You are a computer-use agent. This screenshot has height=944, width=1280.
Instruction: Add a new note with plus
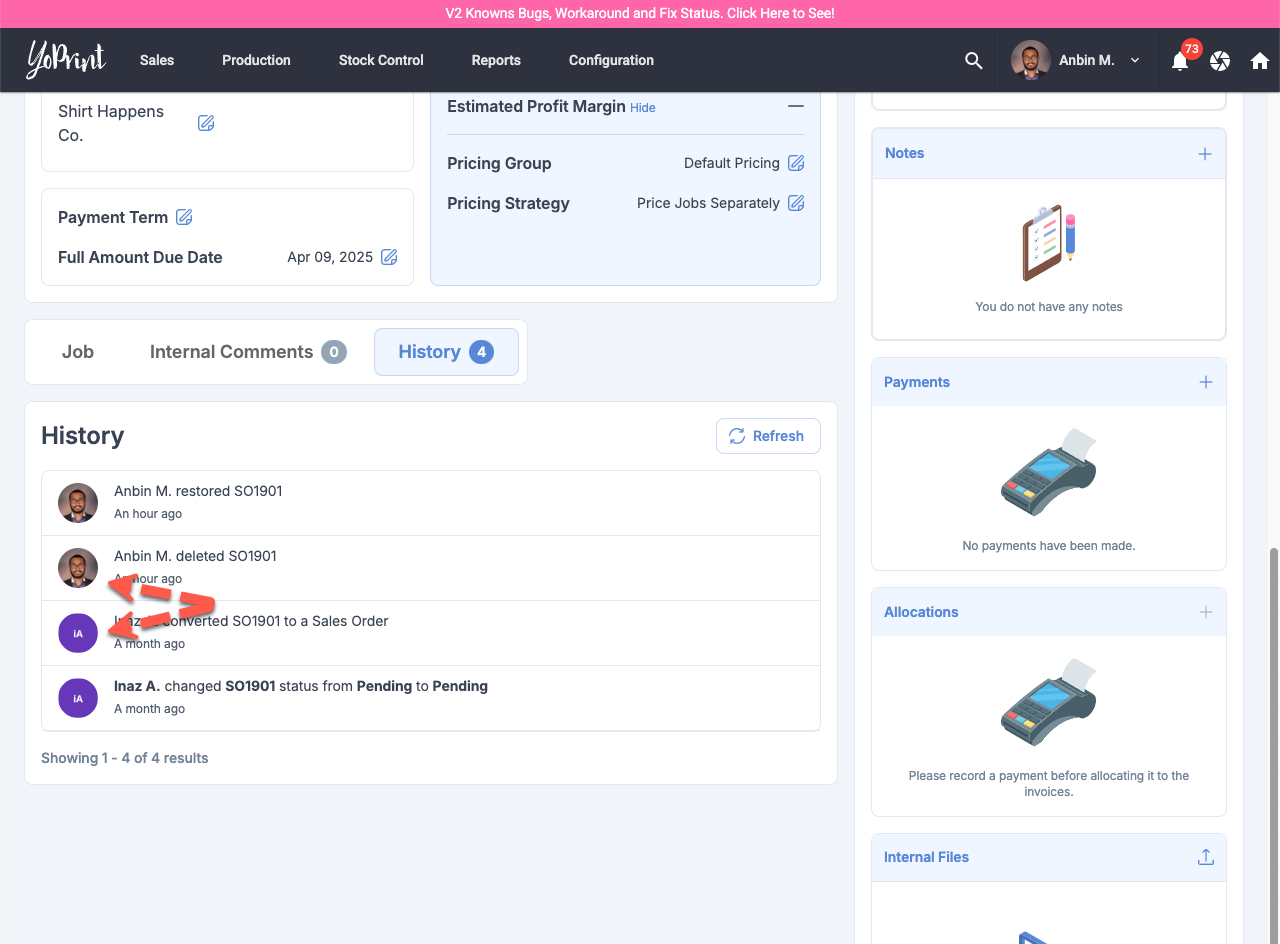[x=1205, y=153]
